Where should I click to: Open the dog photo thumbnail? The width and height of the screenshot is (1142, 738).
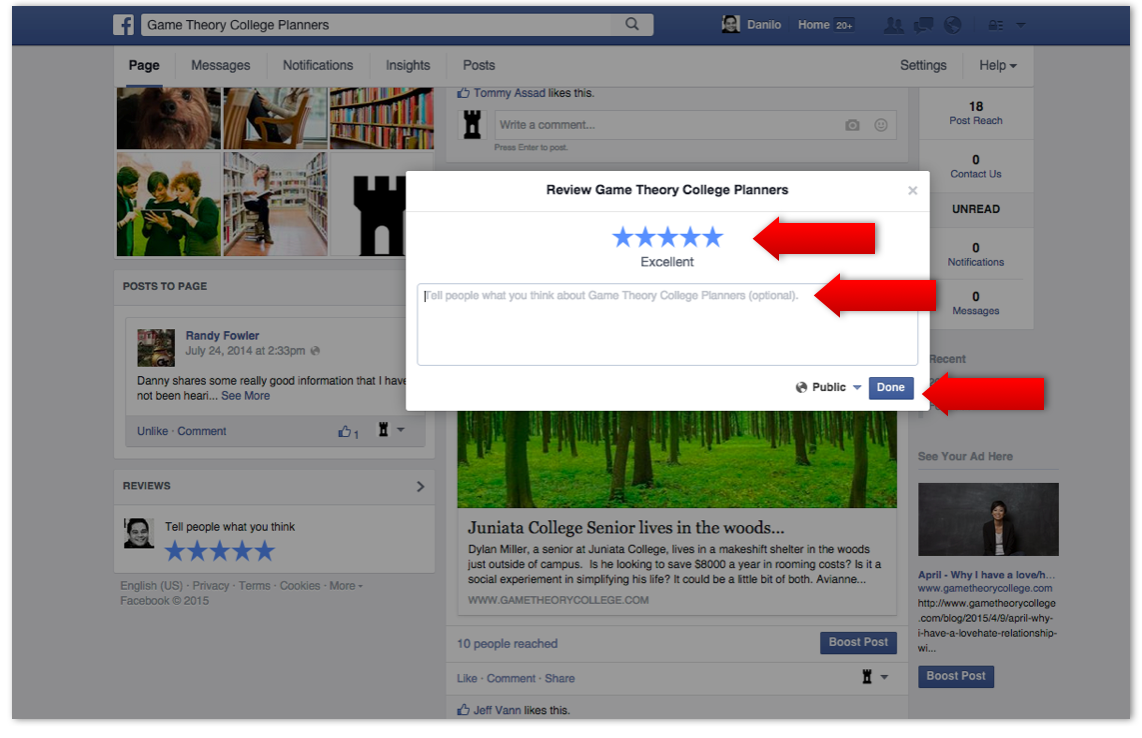(168, 118)
